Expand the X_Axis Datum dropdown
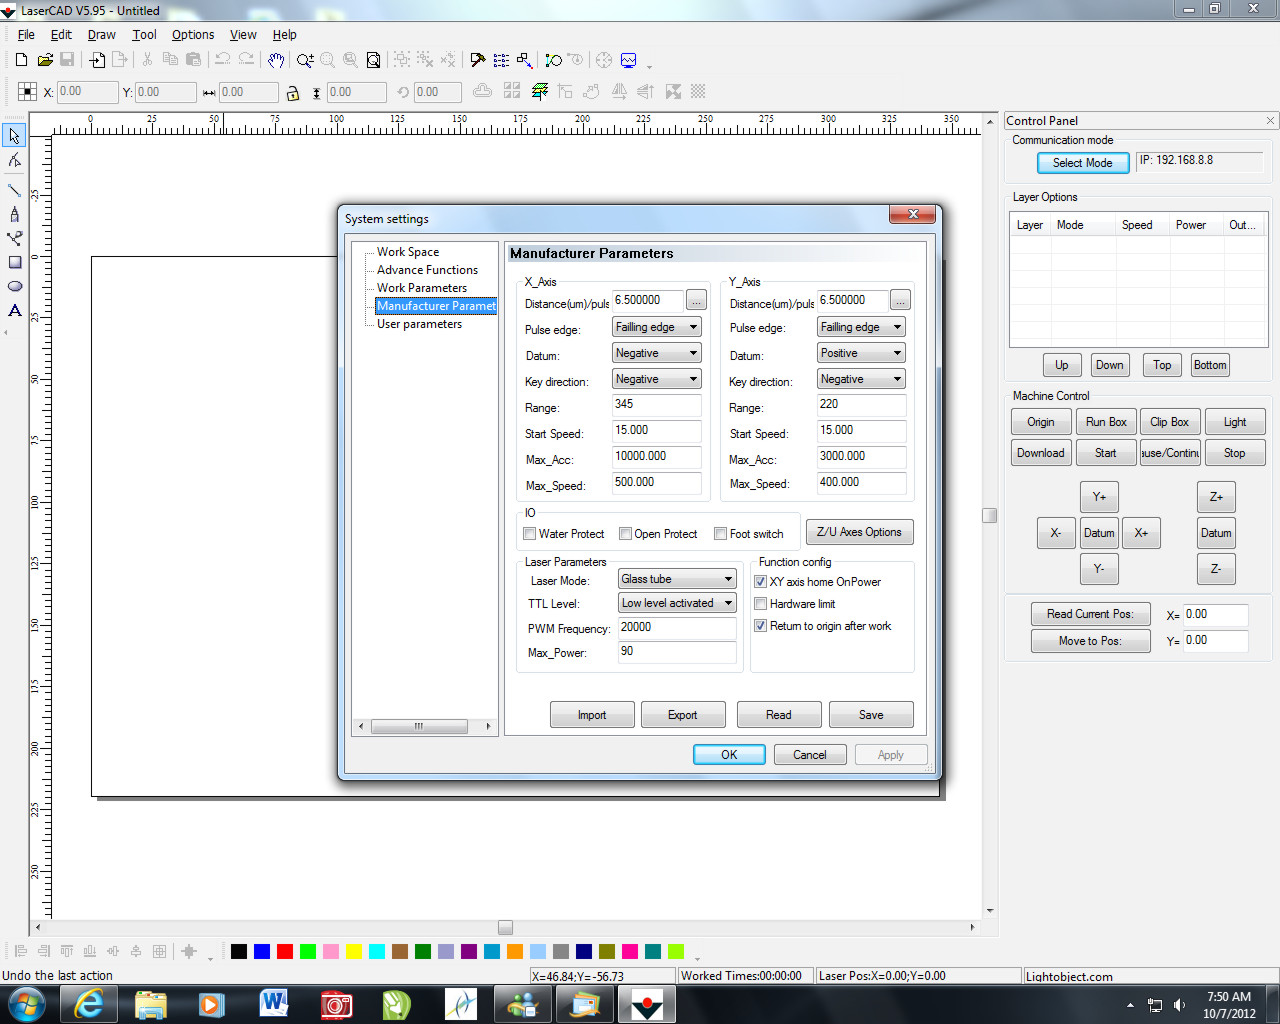 click(657, 353)
